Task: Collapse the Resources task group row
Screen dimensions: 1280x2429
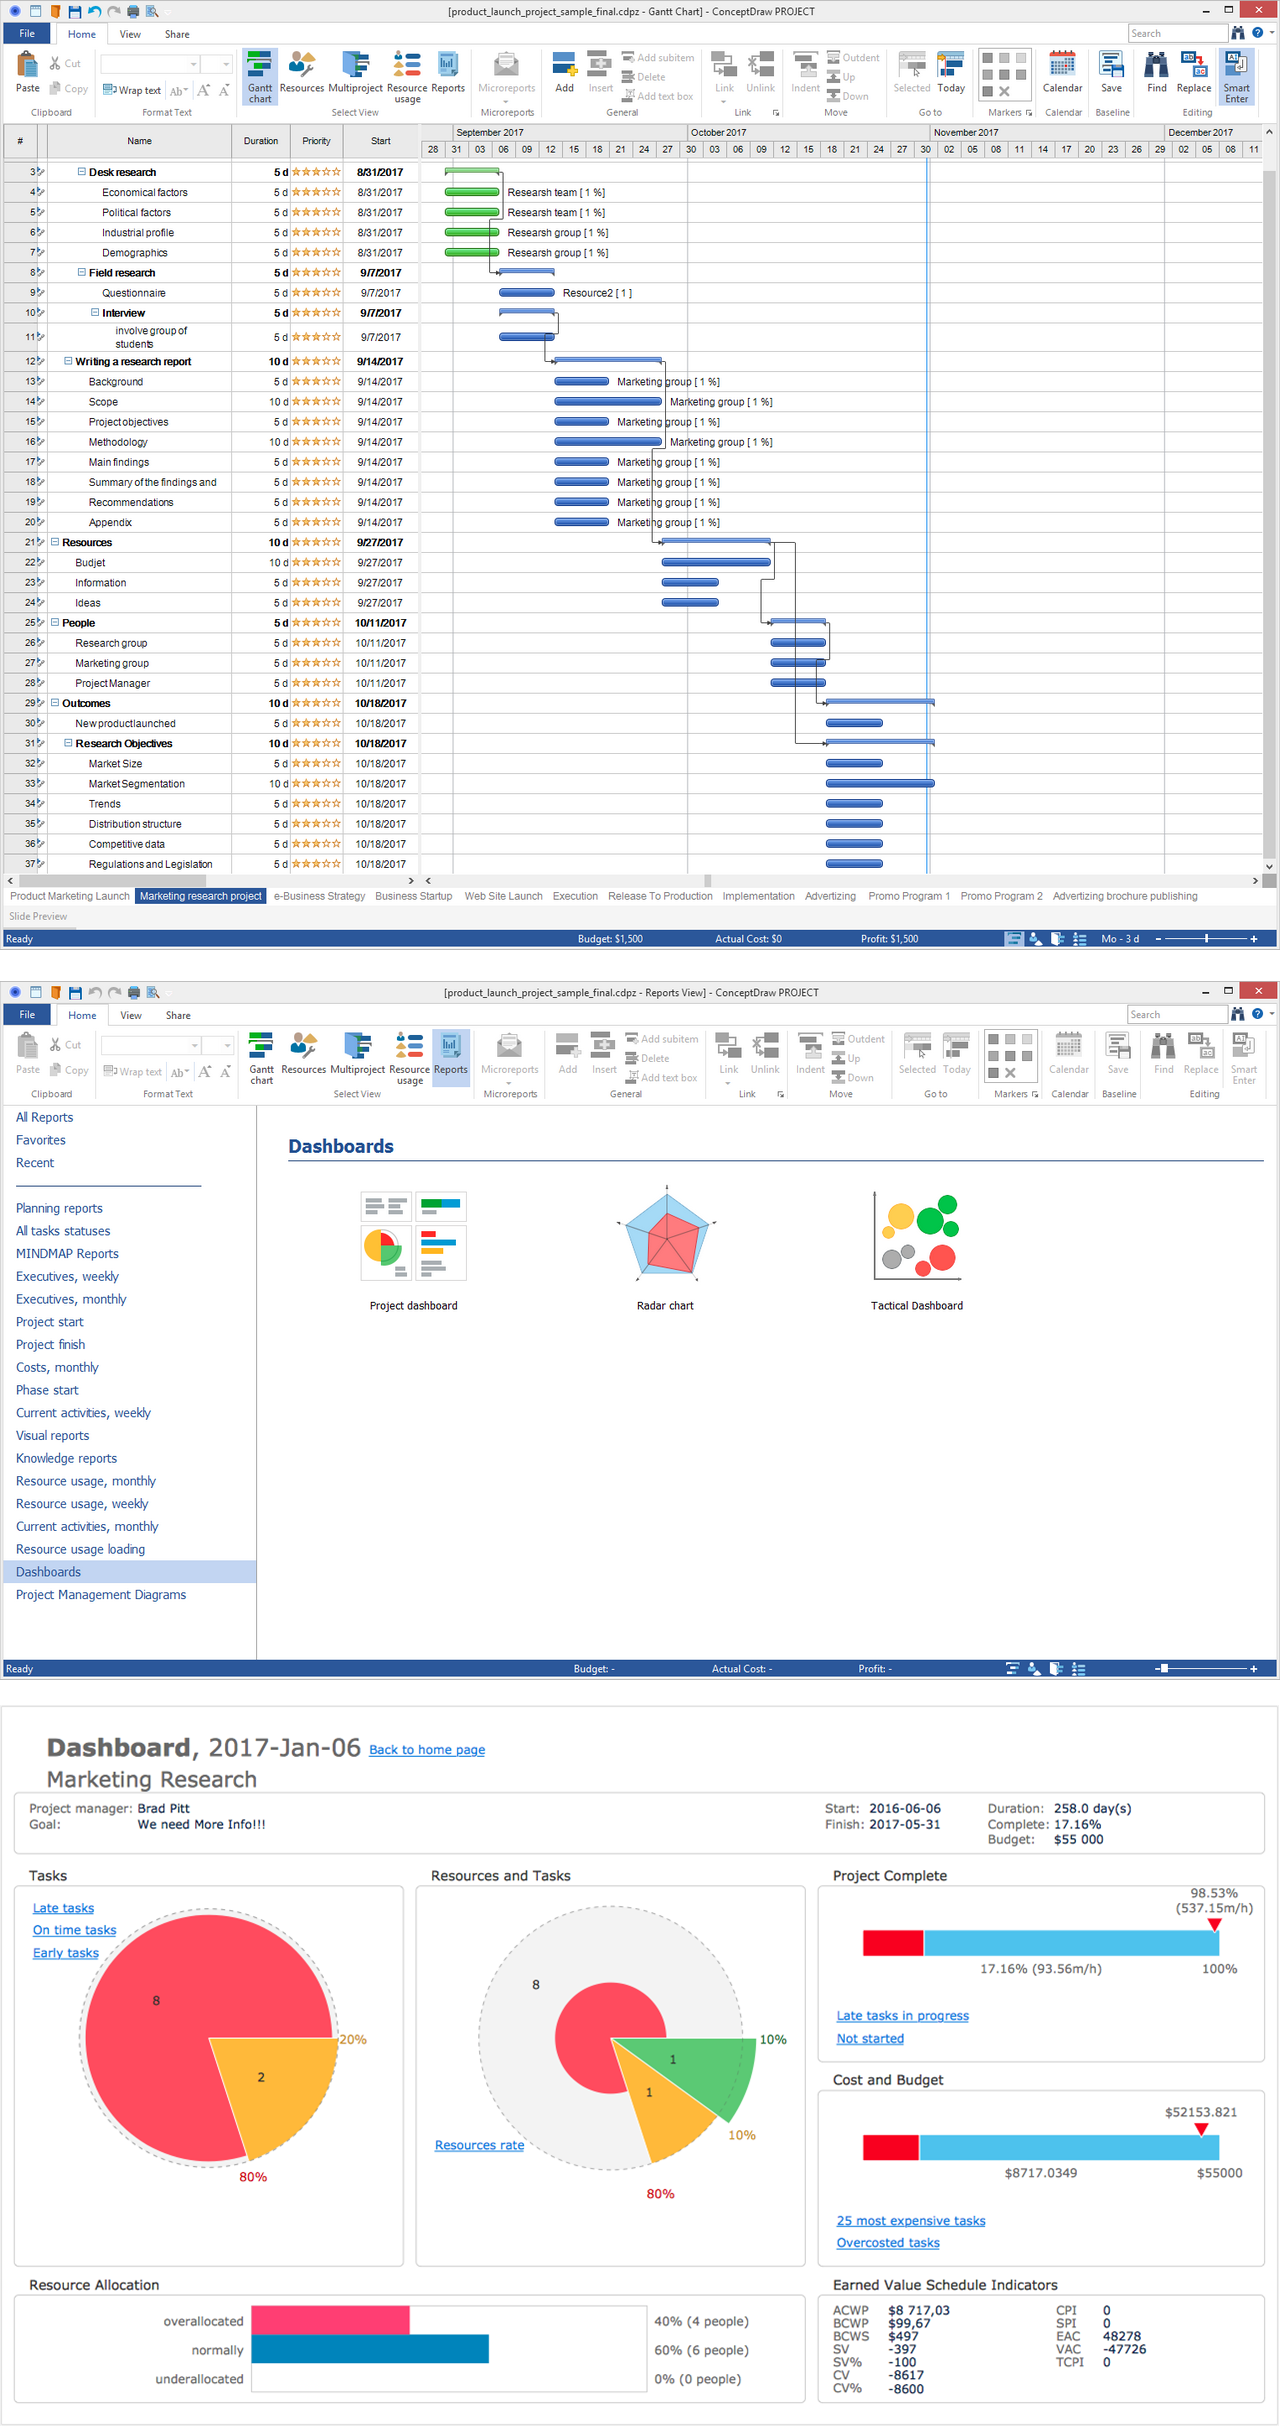Action: pos(55,542)
